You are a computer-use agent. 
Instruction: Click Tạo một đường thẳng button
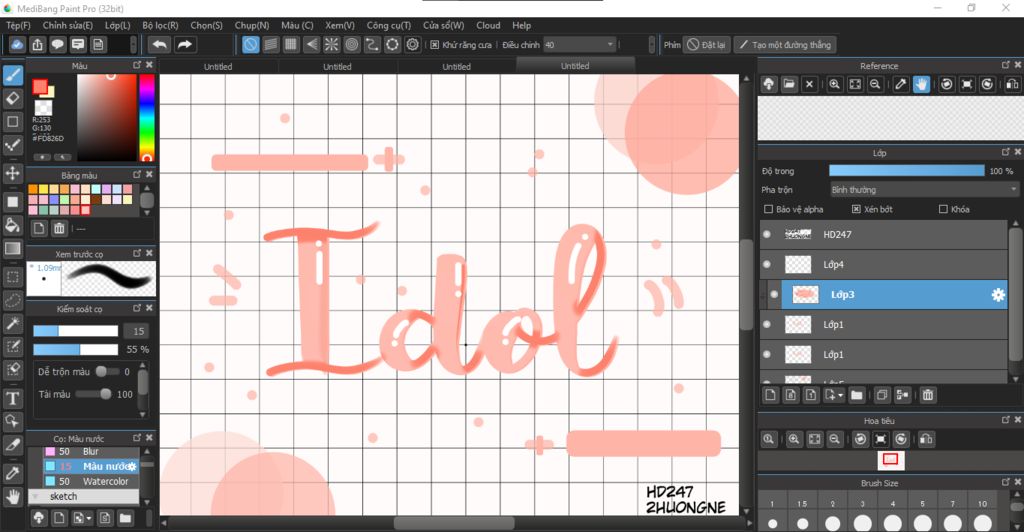click(784, 45)
